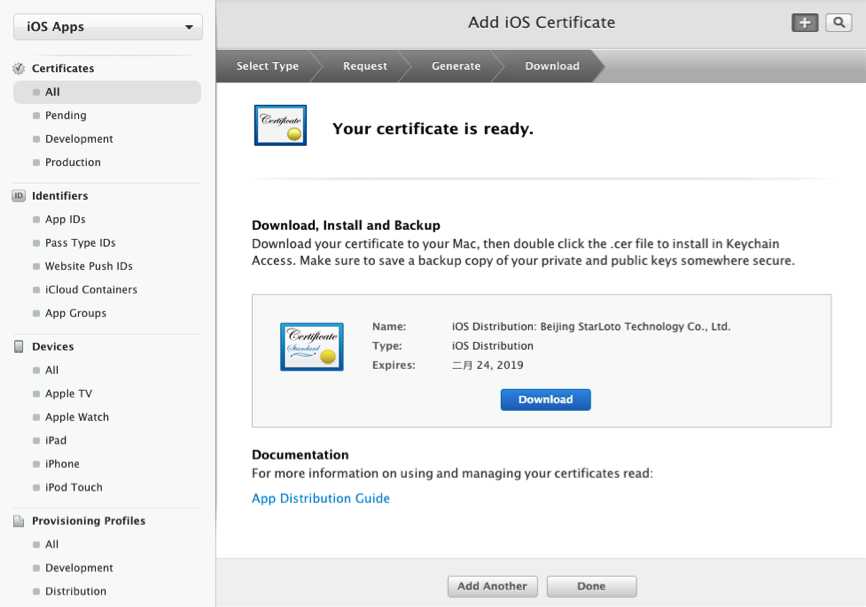Select the Select Type step

pos(267,66)
